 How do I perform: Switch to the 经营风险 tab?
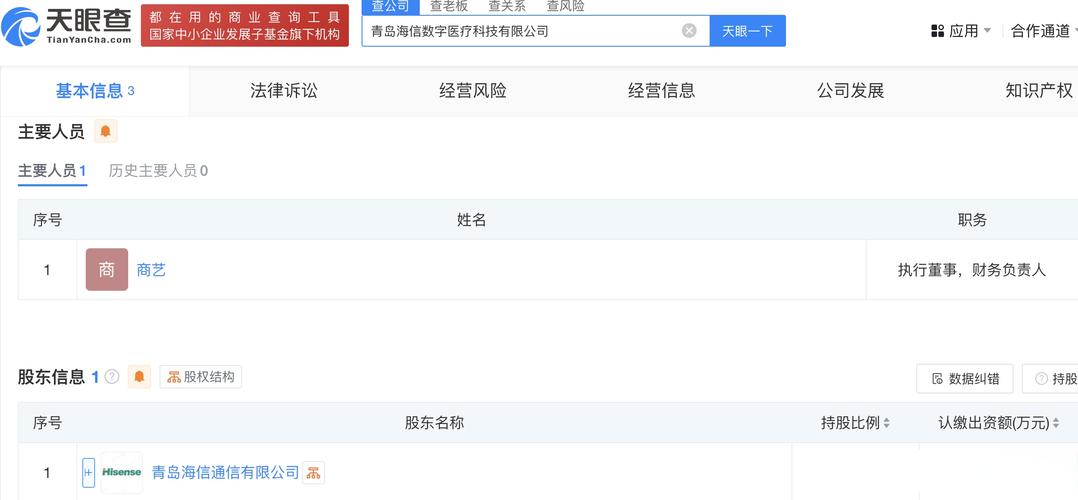click(x=473, y=91)
